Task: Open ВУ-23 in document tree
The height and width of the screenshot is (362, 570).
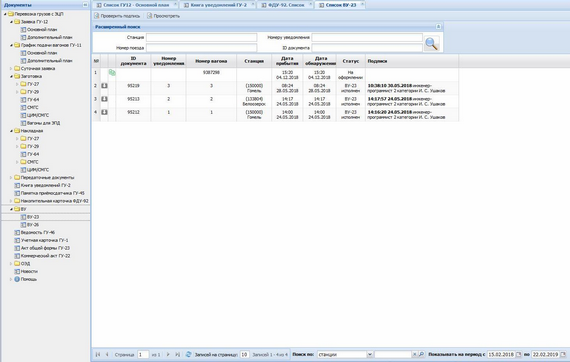Action: click(33, 217)
